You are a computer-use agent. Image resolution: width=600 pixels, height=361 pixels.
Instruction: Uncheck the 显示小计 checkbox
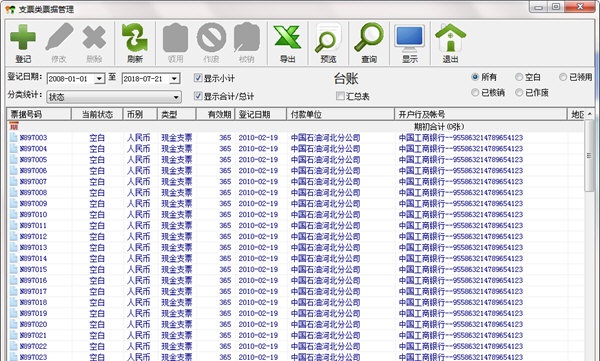point(198,78)
